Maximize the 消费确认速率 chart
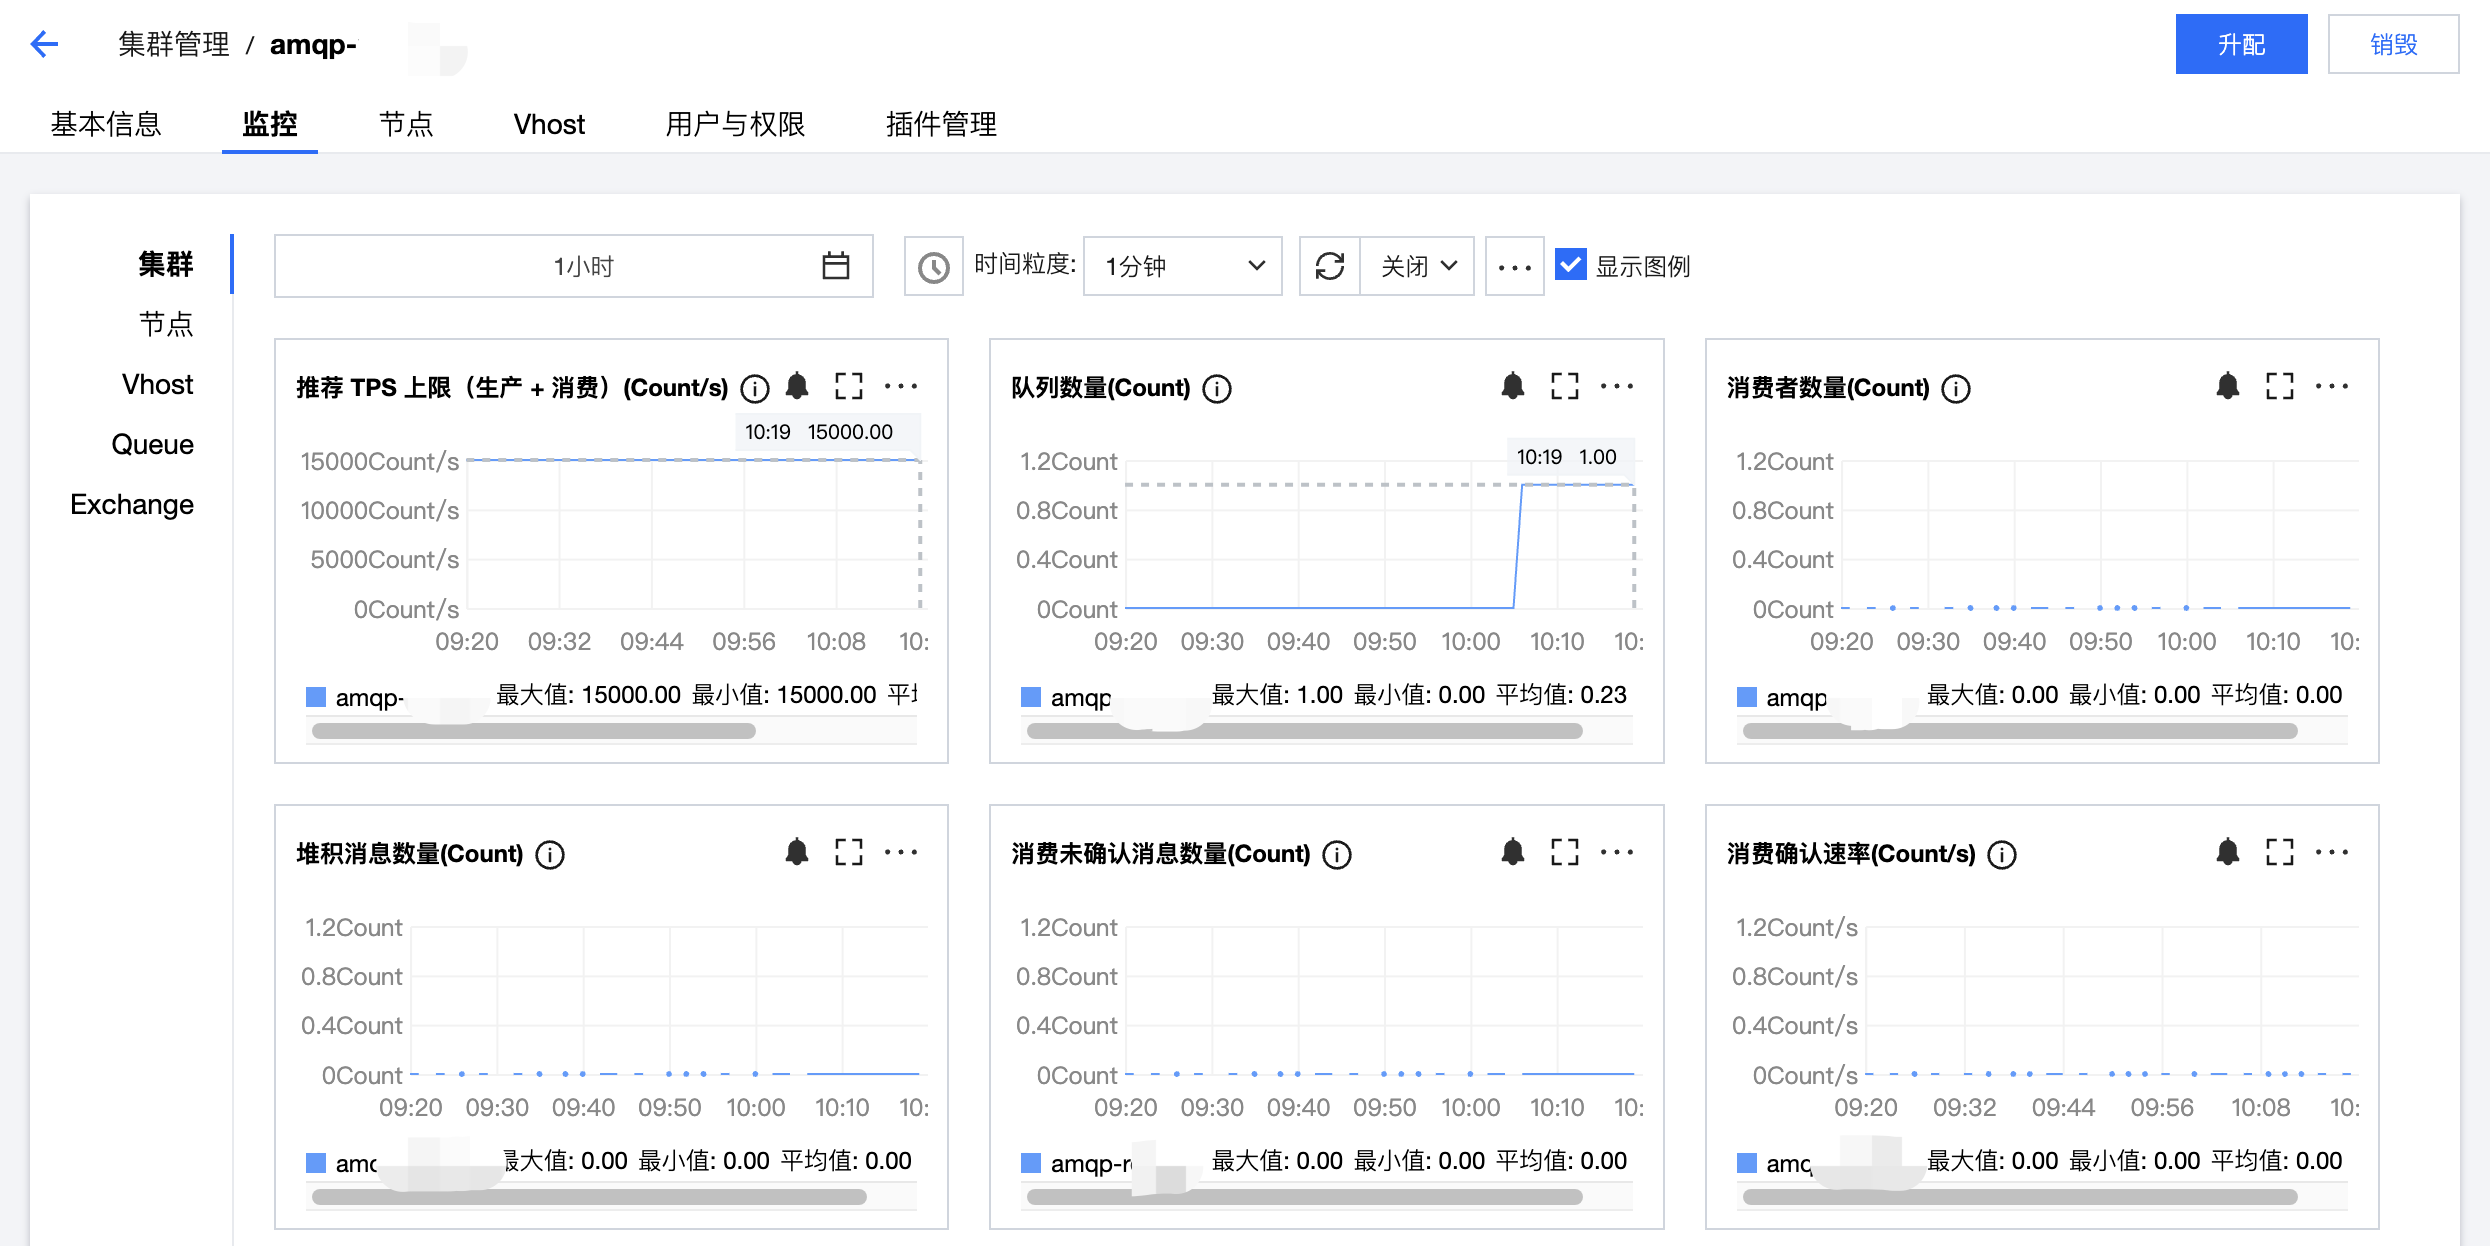 pyautogui.click(x=2280, y=852)
